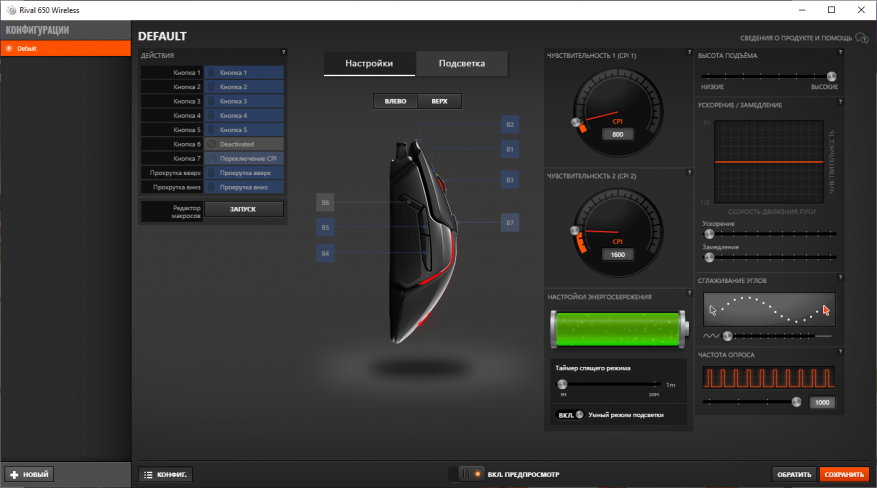Open Переключение CPI dropdown for Кнопка 7
The height and width of the screenshot is (488, 877).
click(244, 158)
